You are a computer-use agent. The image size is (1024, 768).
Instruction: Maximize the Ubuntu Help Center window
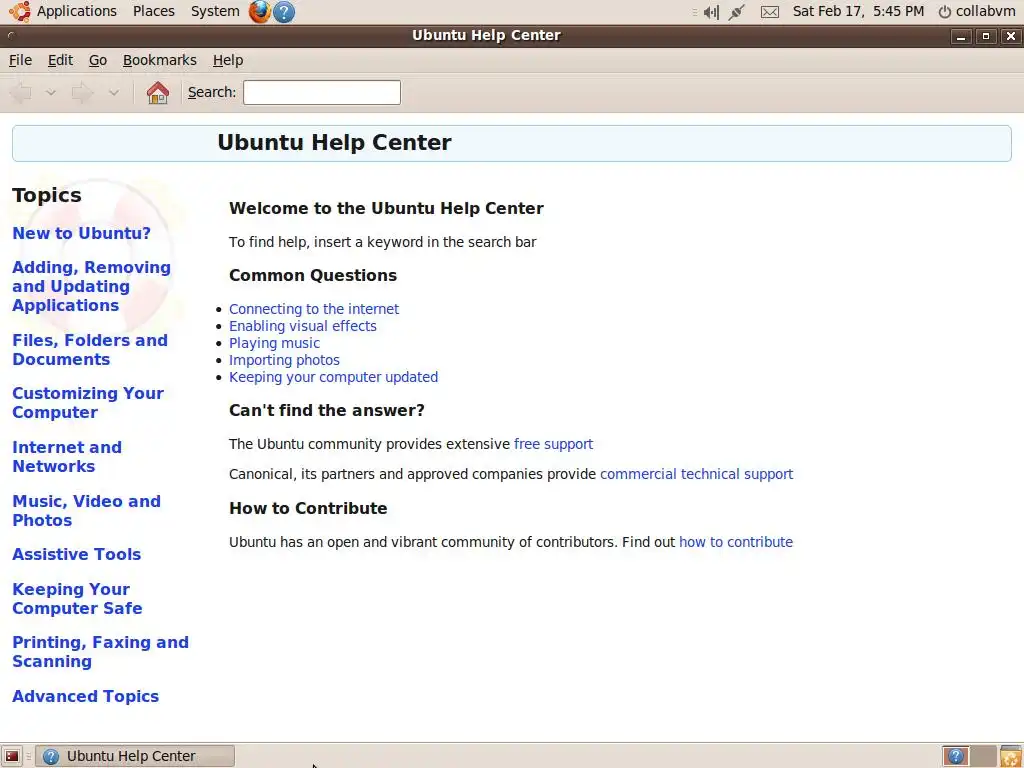coord(985,36)
